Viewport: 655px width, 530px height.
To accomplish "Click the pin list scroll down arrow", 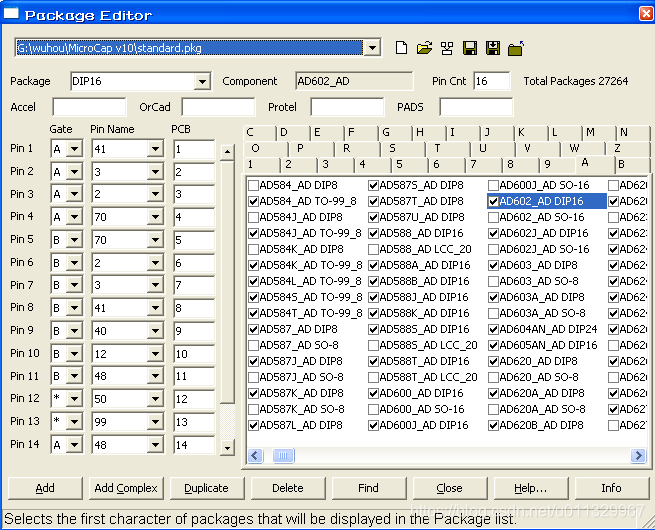I will [227, 448].
